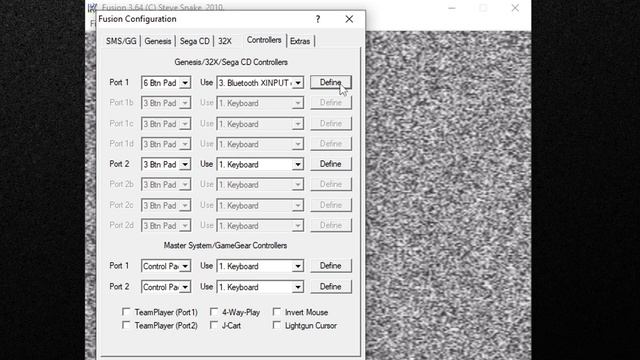Switch to the Genesis tab

(x=158, y=41)
